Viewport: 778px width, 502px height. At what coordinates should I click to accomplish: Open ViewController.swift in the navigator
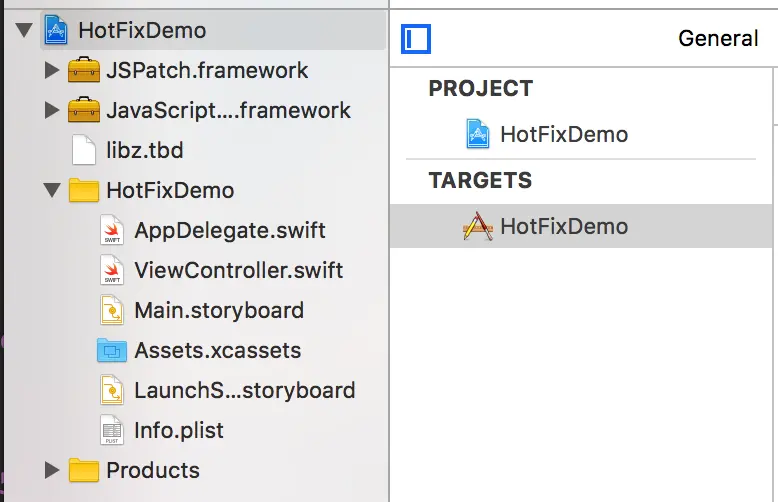coord(238,271)
